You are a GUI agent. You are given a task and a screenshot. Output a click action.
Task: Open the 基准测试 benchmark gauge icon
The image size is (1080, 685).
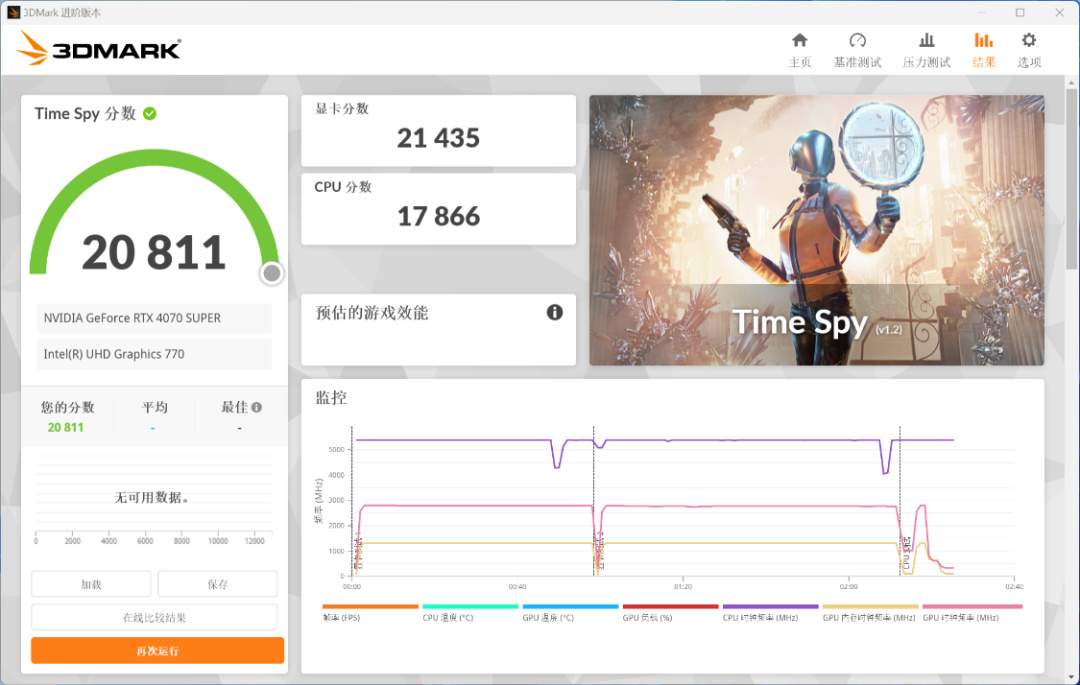pos(857,40)
